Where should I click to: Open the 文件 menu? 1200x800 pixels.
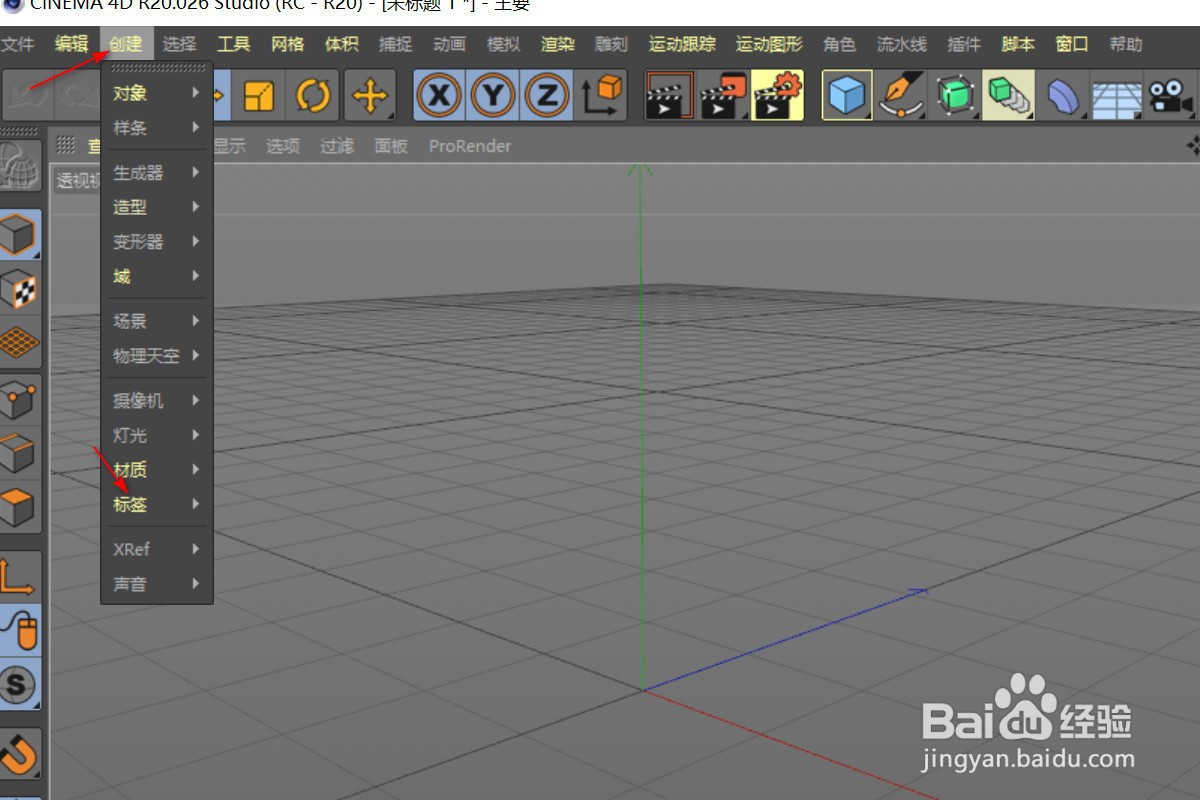click(16, 44)
